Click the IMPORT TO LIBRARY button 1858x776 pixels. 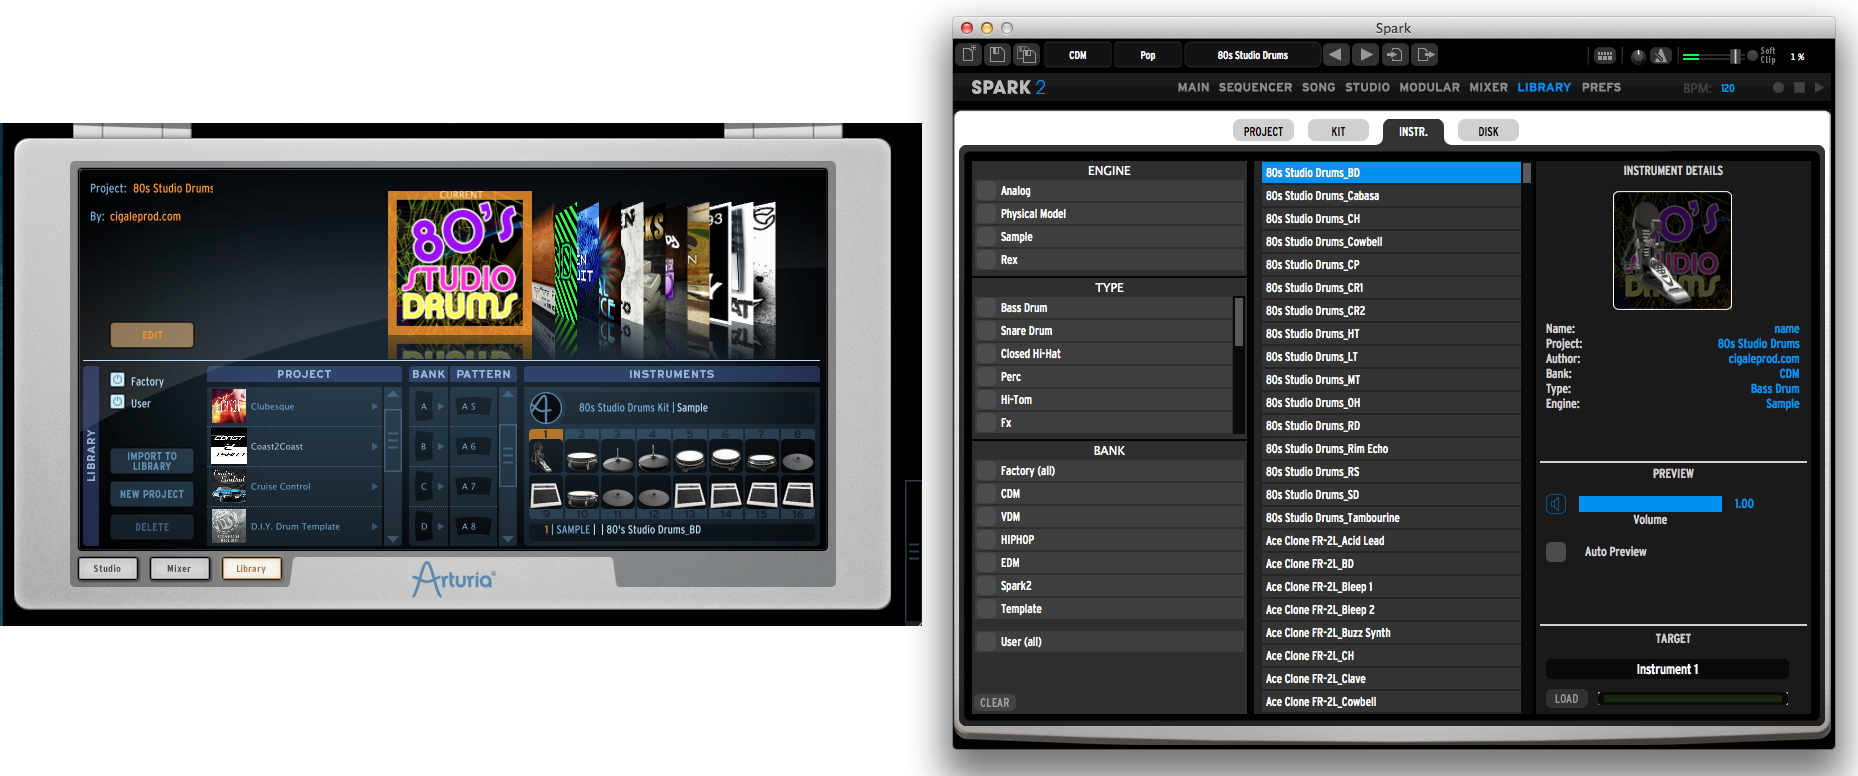point(152,461)
